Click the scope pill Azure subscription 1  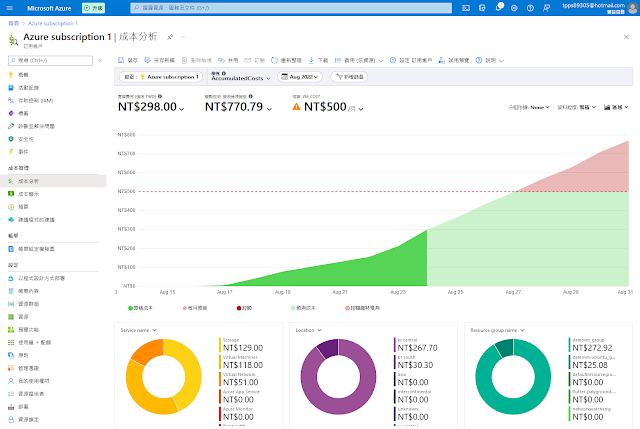point(161,77)
